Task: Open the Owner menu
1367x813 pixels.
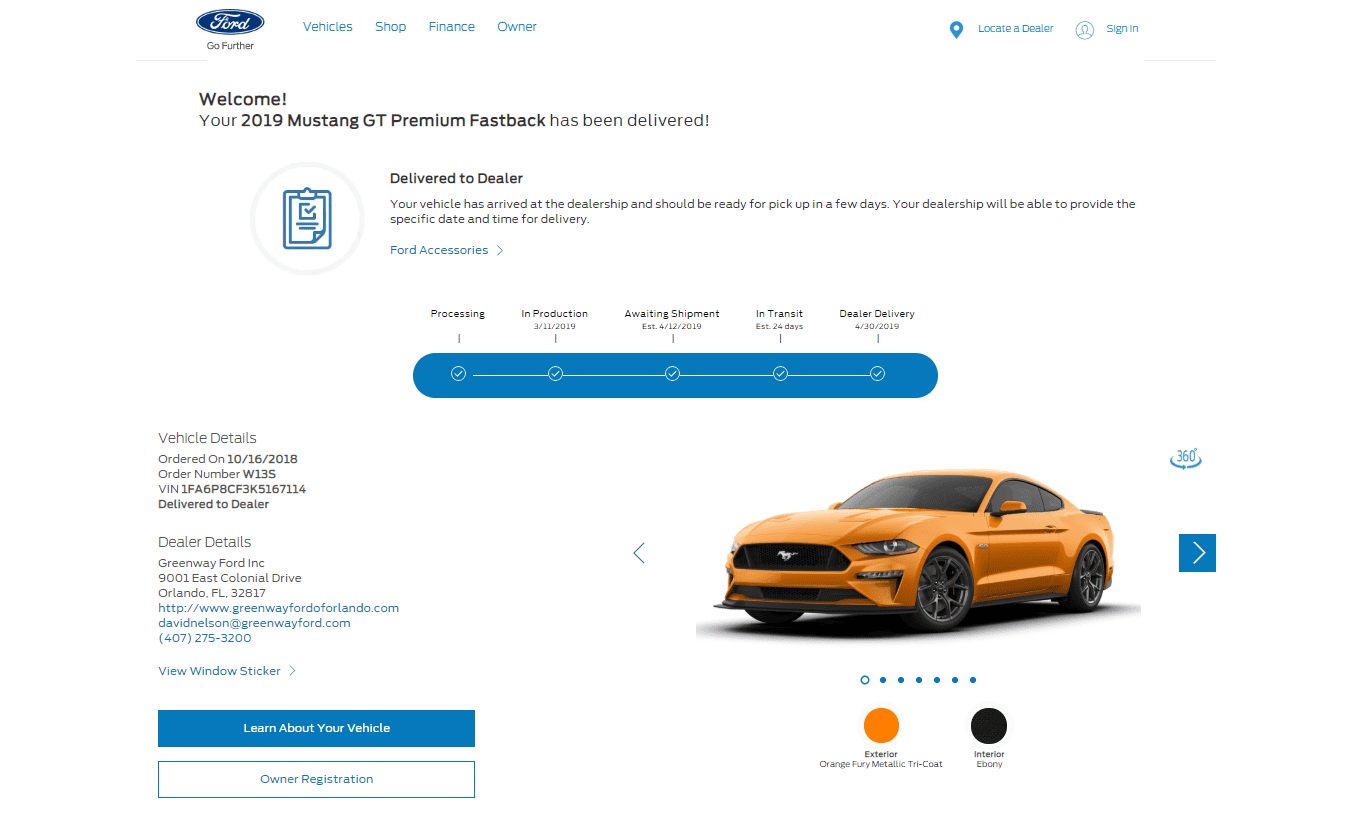Action: coord(517,27)
